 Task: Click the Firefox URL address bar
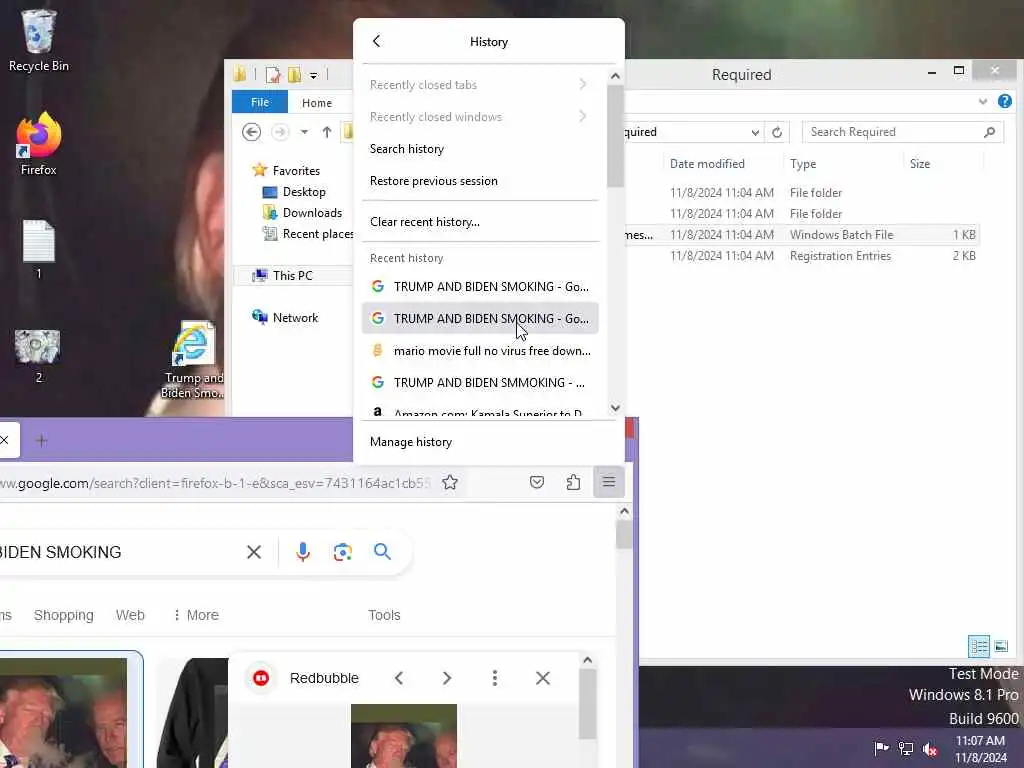coord(216,483)
